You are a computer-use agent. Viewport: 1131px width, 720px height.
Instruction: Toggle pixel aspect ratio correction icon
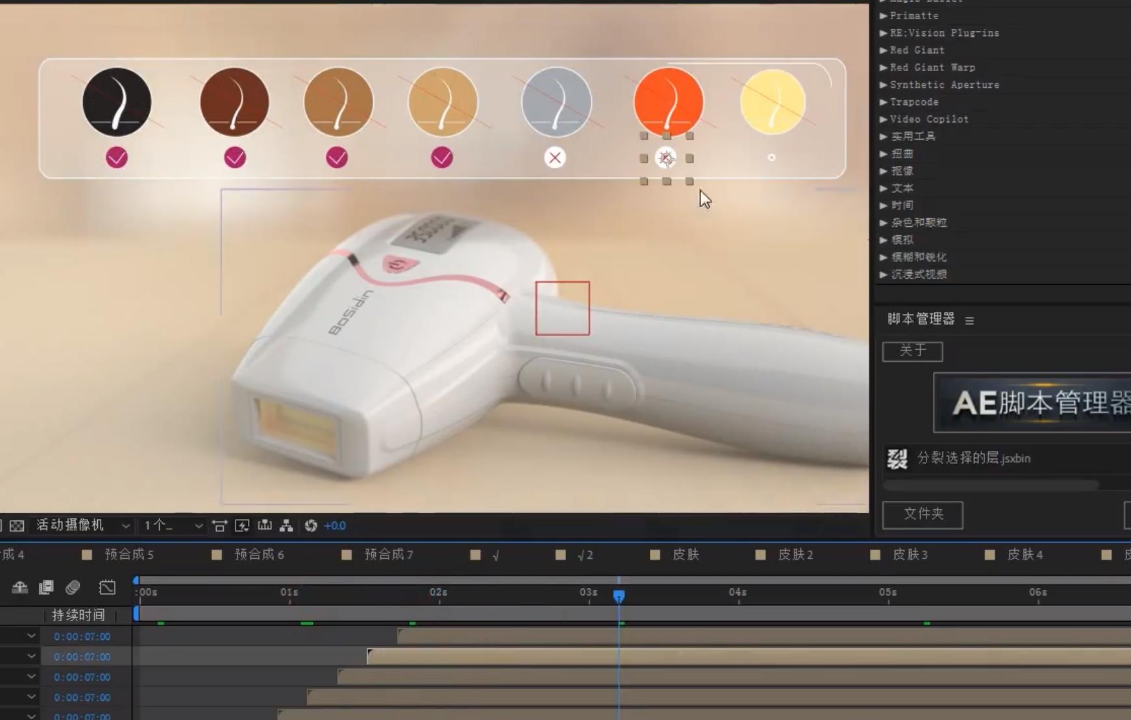tap(219, 526)
